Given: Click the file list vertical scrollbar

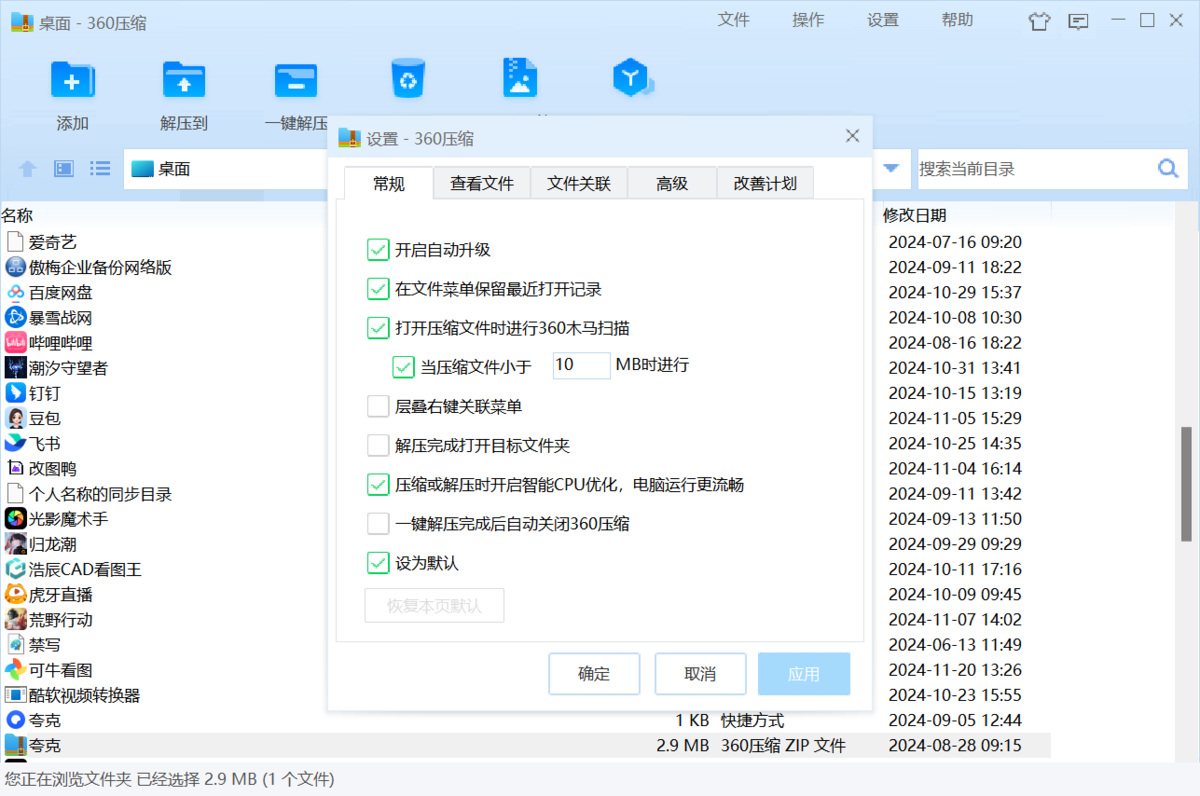Looking at the screenshot, I should (x=1187, y=484).
